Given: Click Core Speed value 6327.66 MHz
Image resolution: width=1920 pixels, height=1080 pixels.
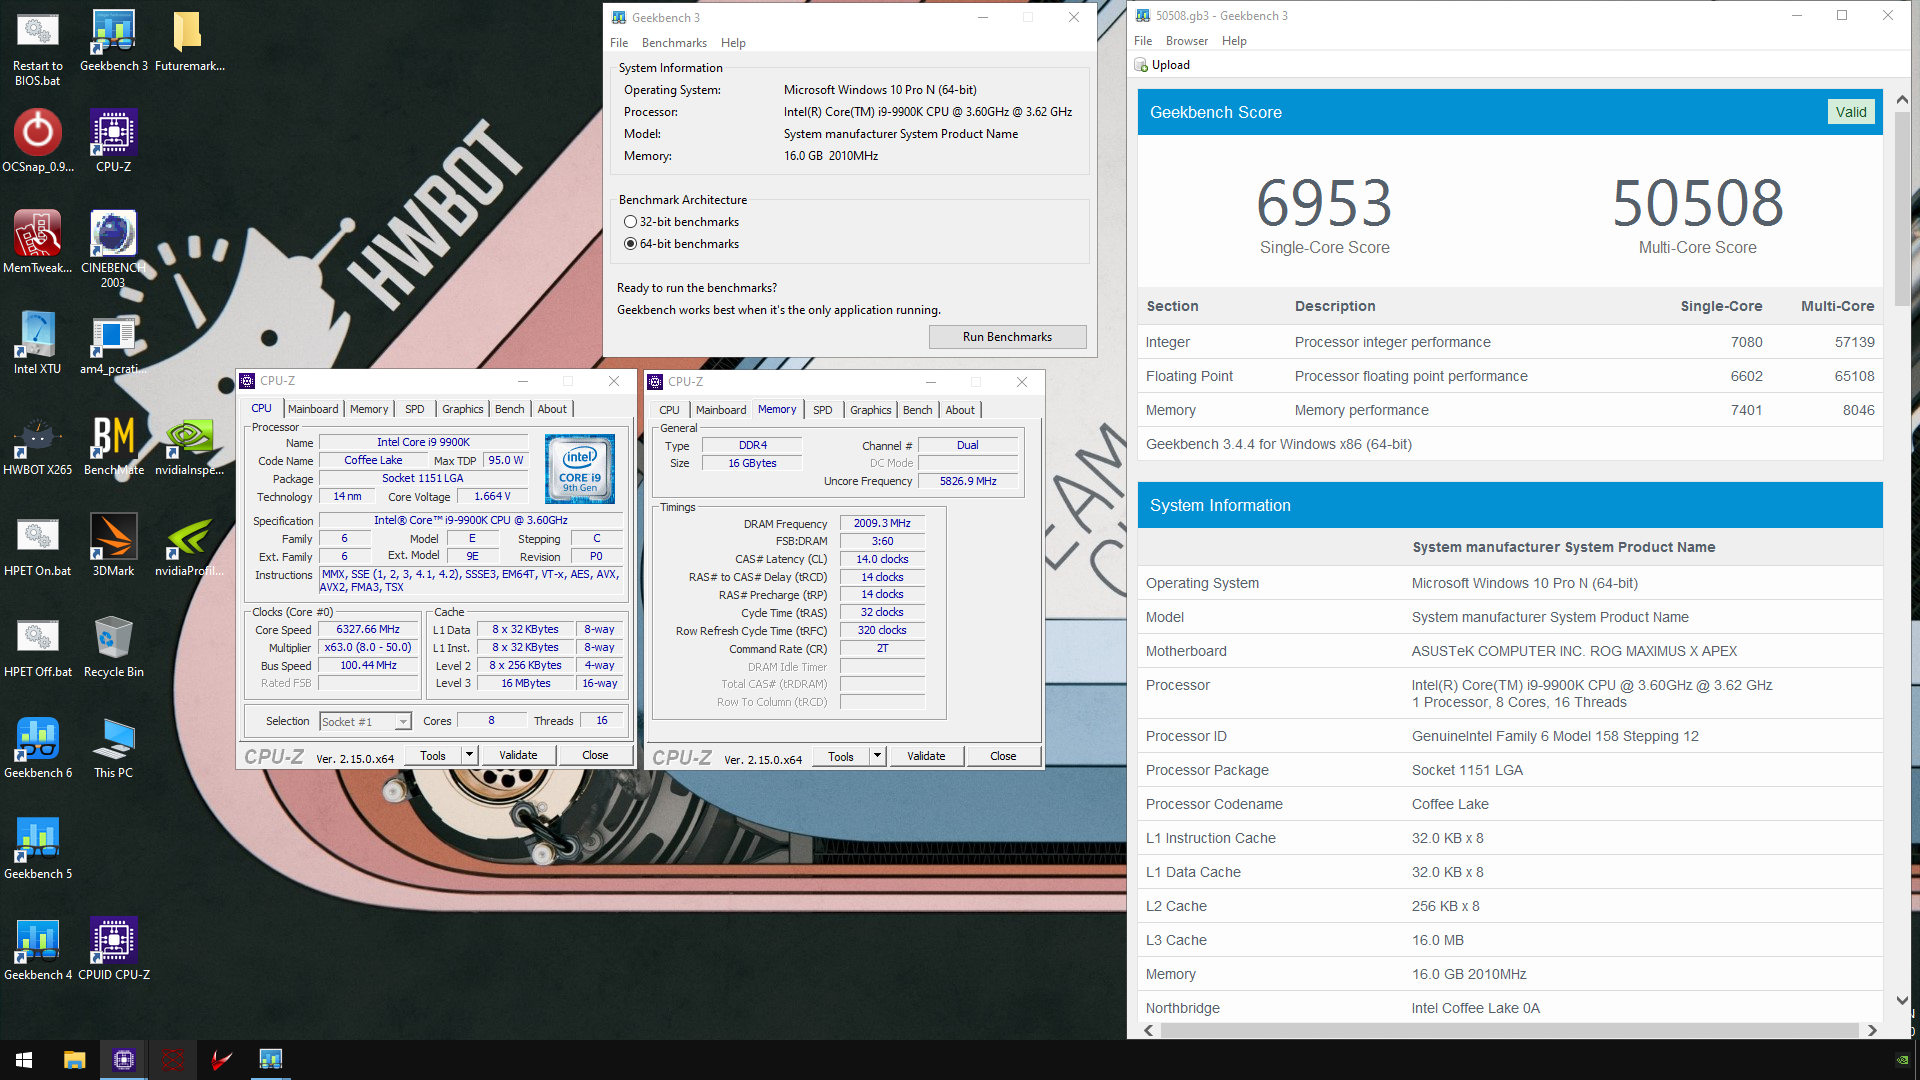Looking at the screenshot, I should [x=368, y=629].
